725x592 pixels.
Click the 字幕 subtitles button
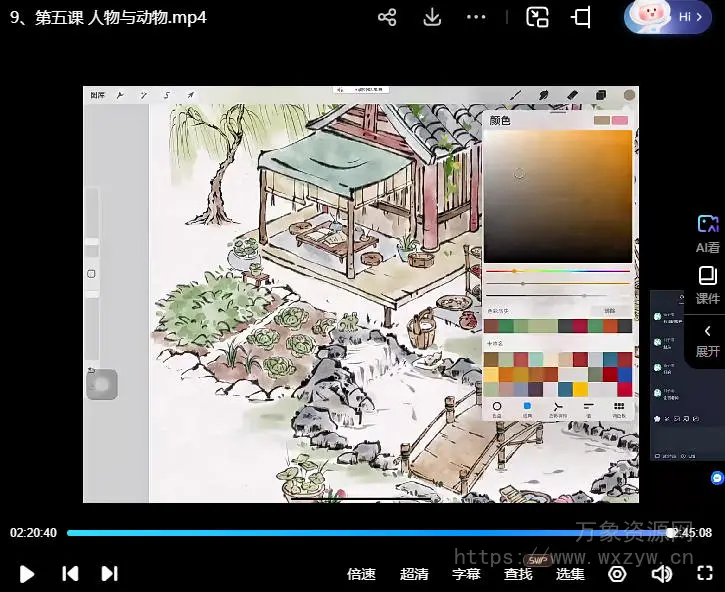[x=466, y=574]
